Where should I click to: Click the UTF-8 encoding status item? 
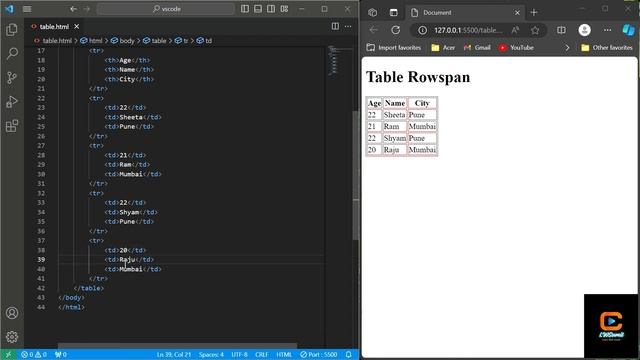[240, 354]
